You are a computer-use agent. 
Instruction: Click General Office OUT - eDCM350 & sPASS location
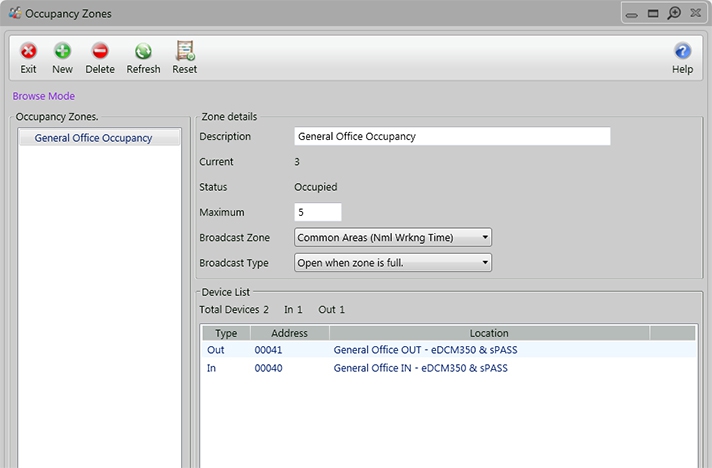[425, 350]
